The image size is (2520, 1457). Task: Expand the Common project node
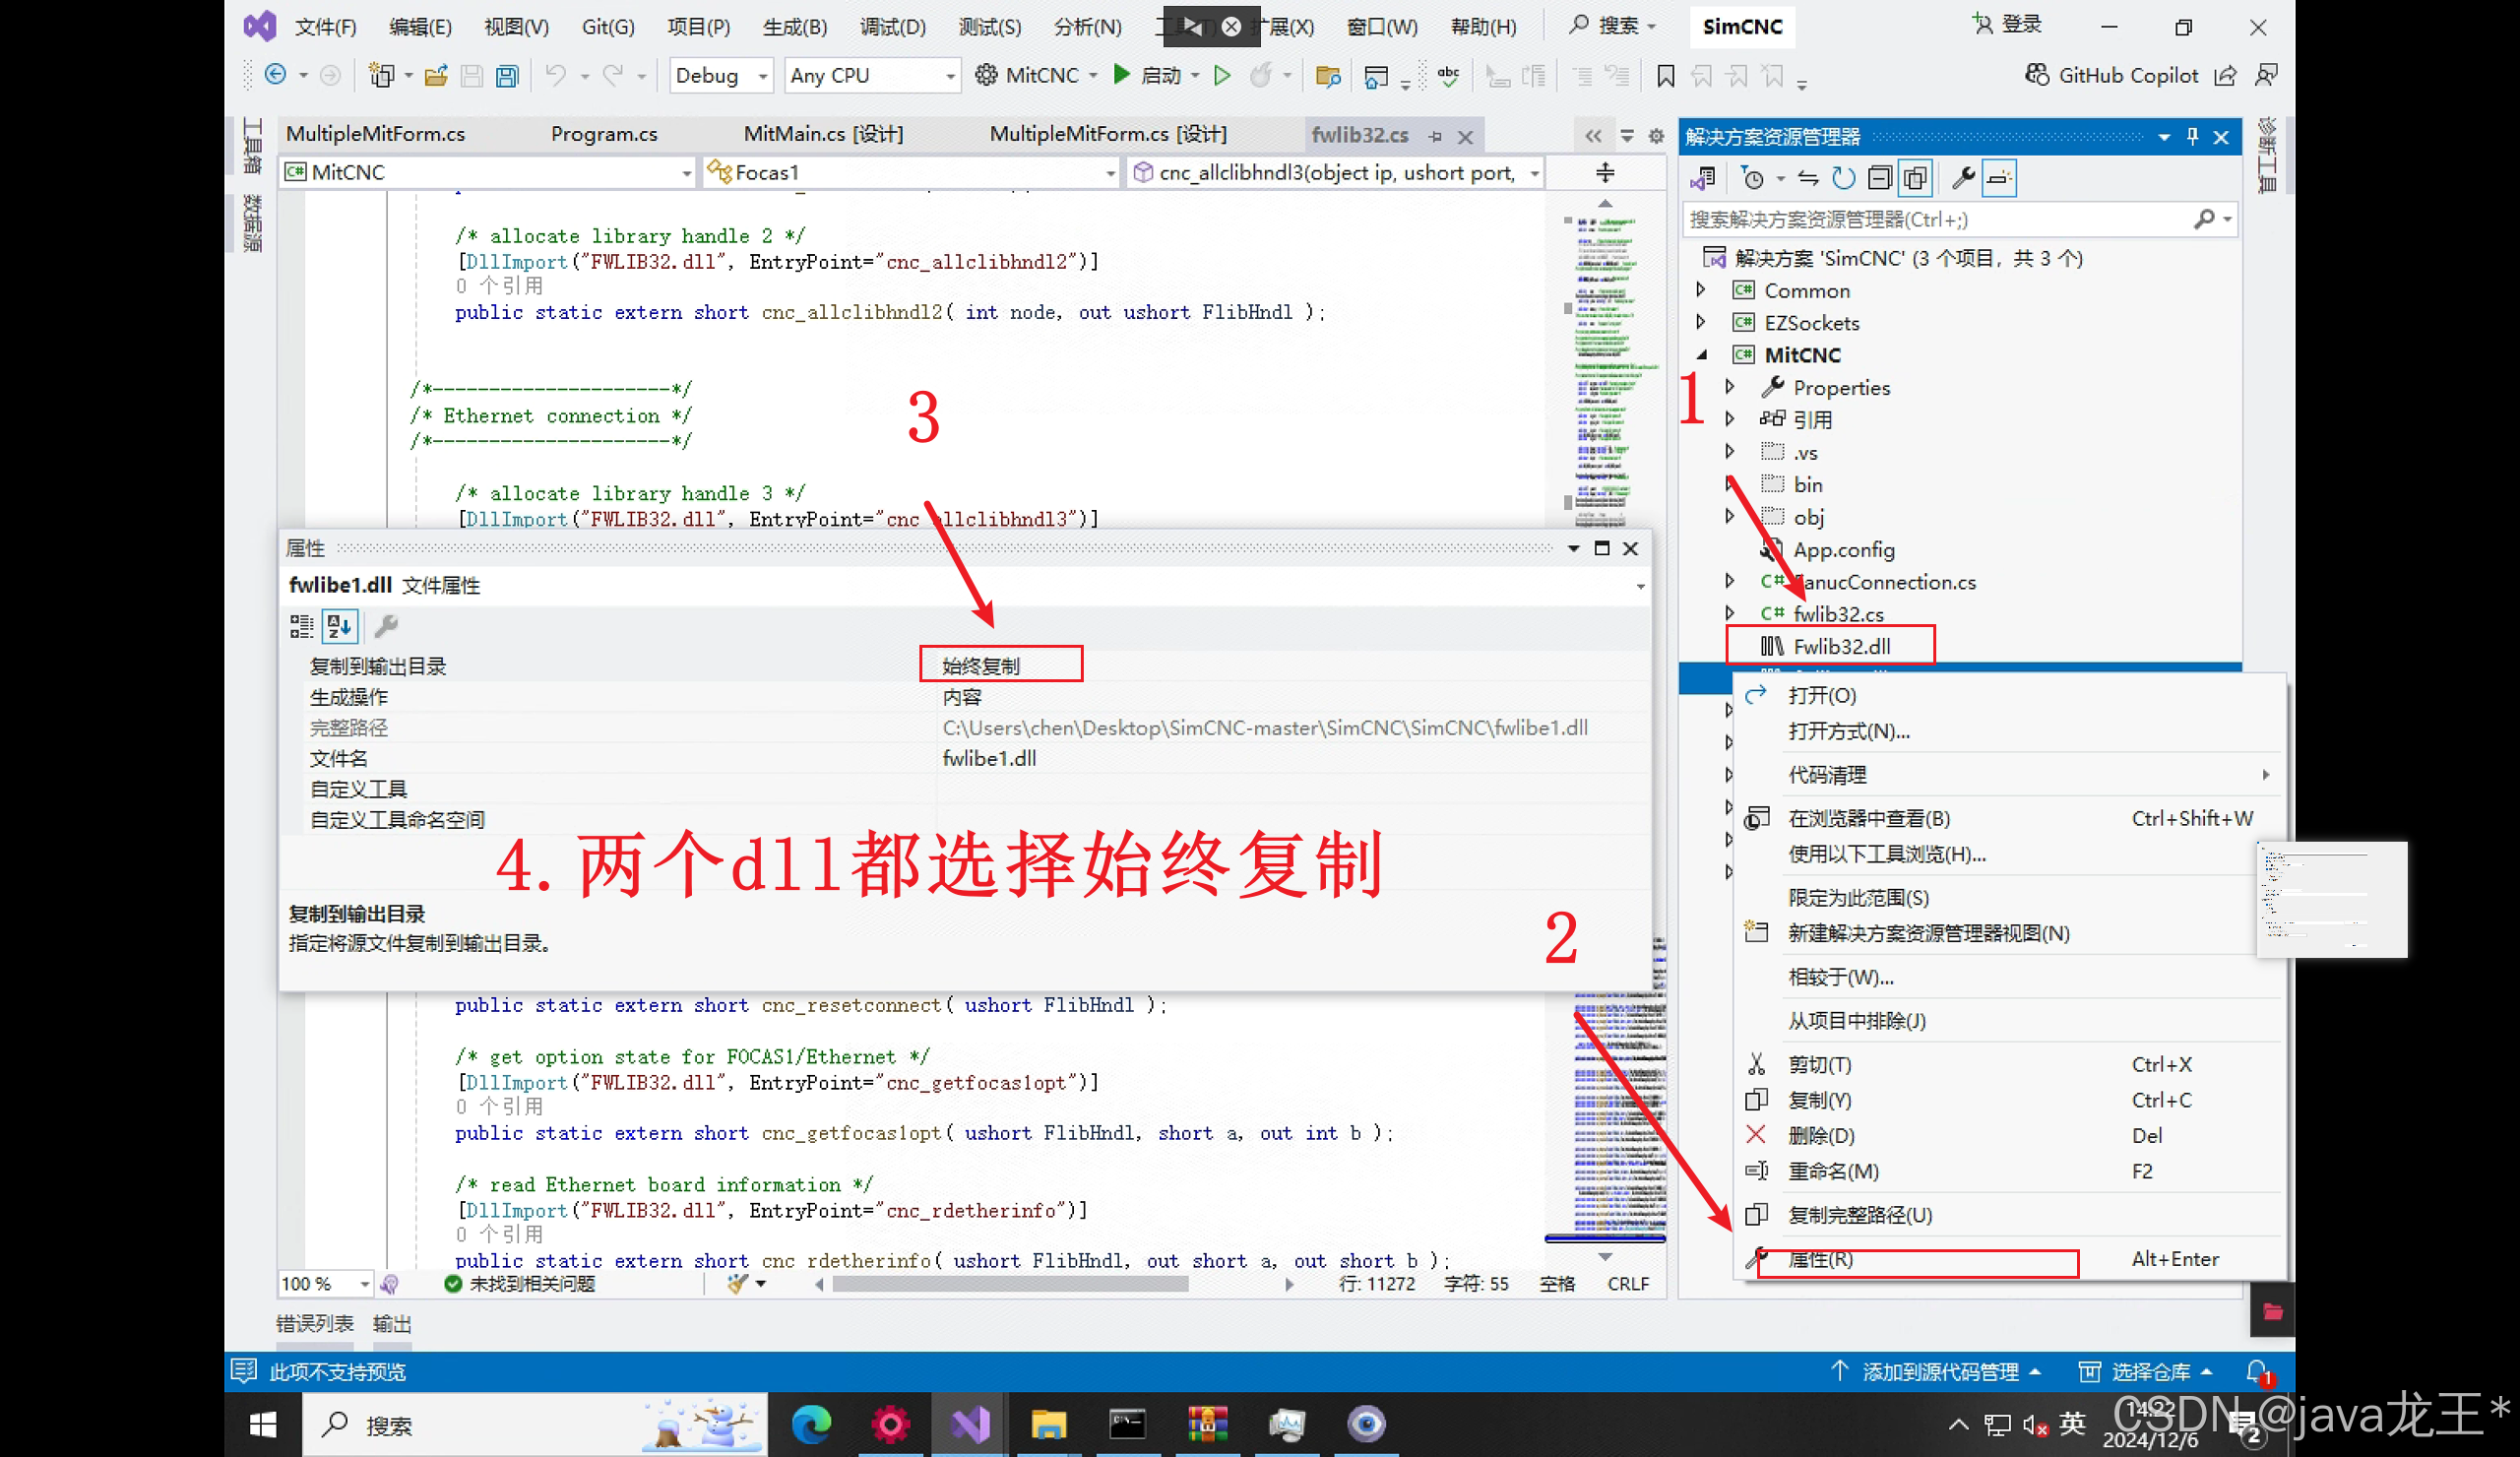pos(1701,290)
